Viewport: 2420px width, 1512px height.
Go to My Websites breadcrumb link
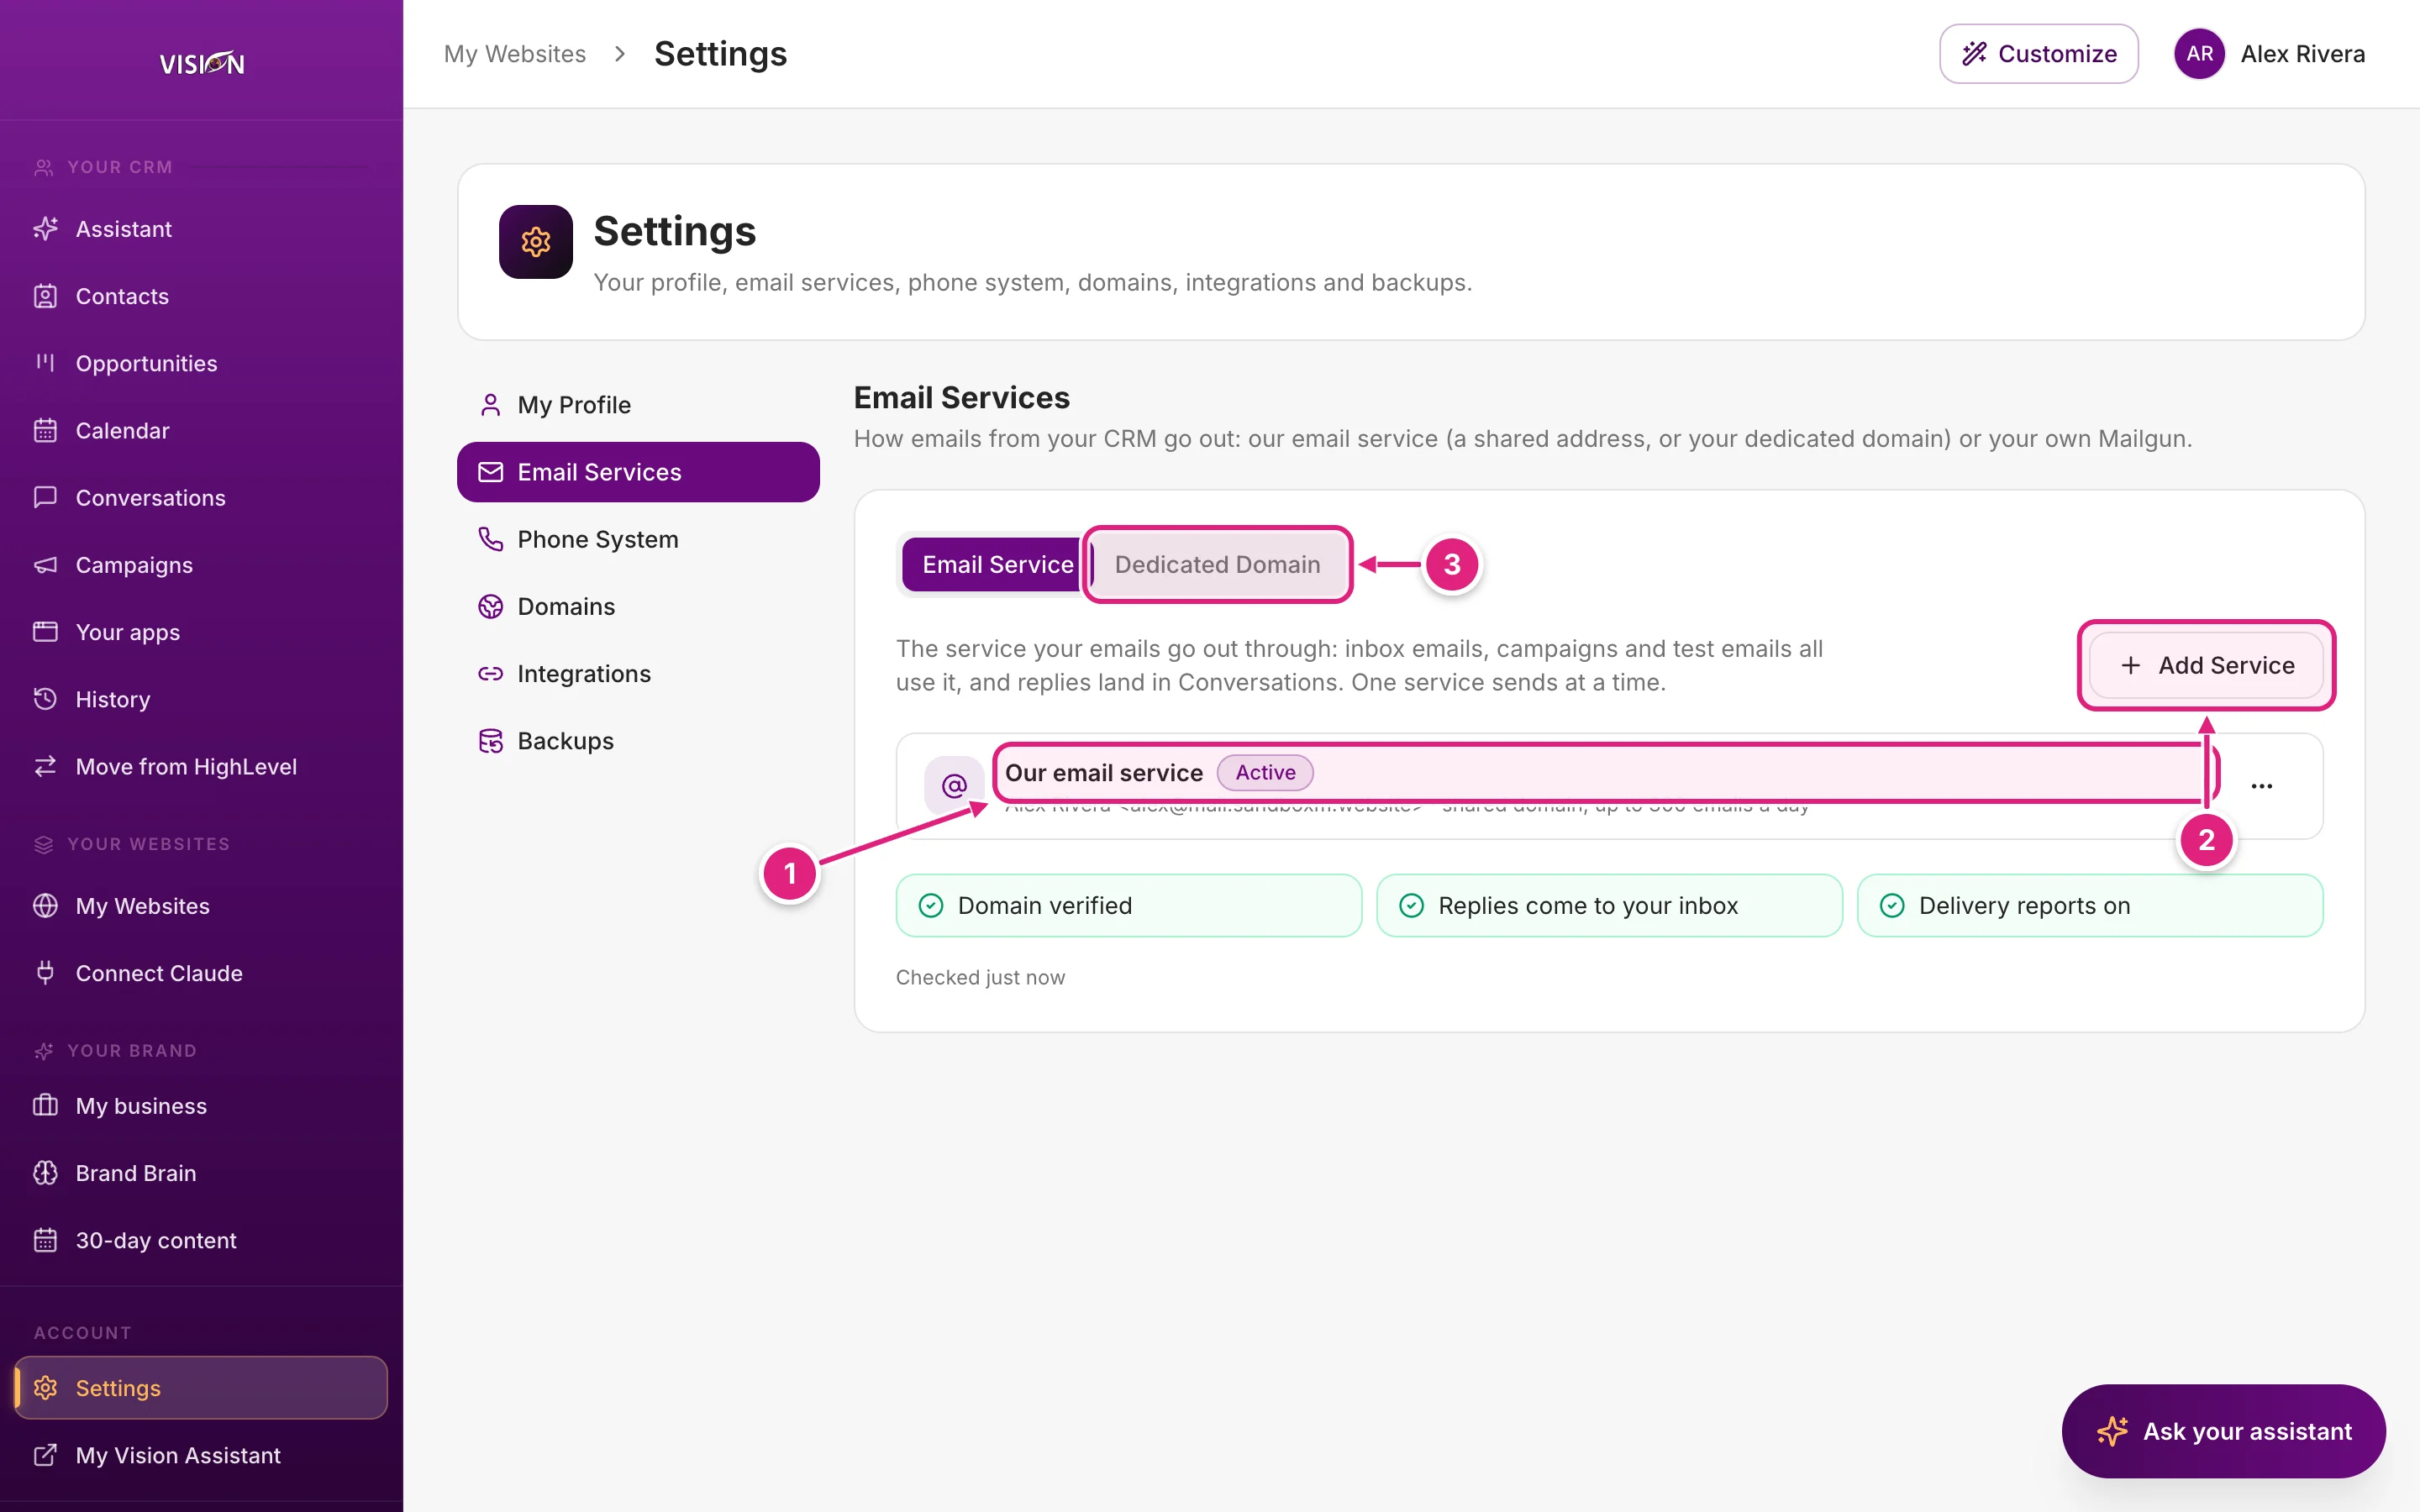pos(515,54)
